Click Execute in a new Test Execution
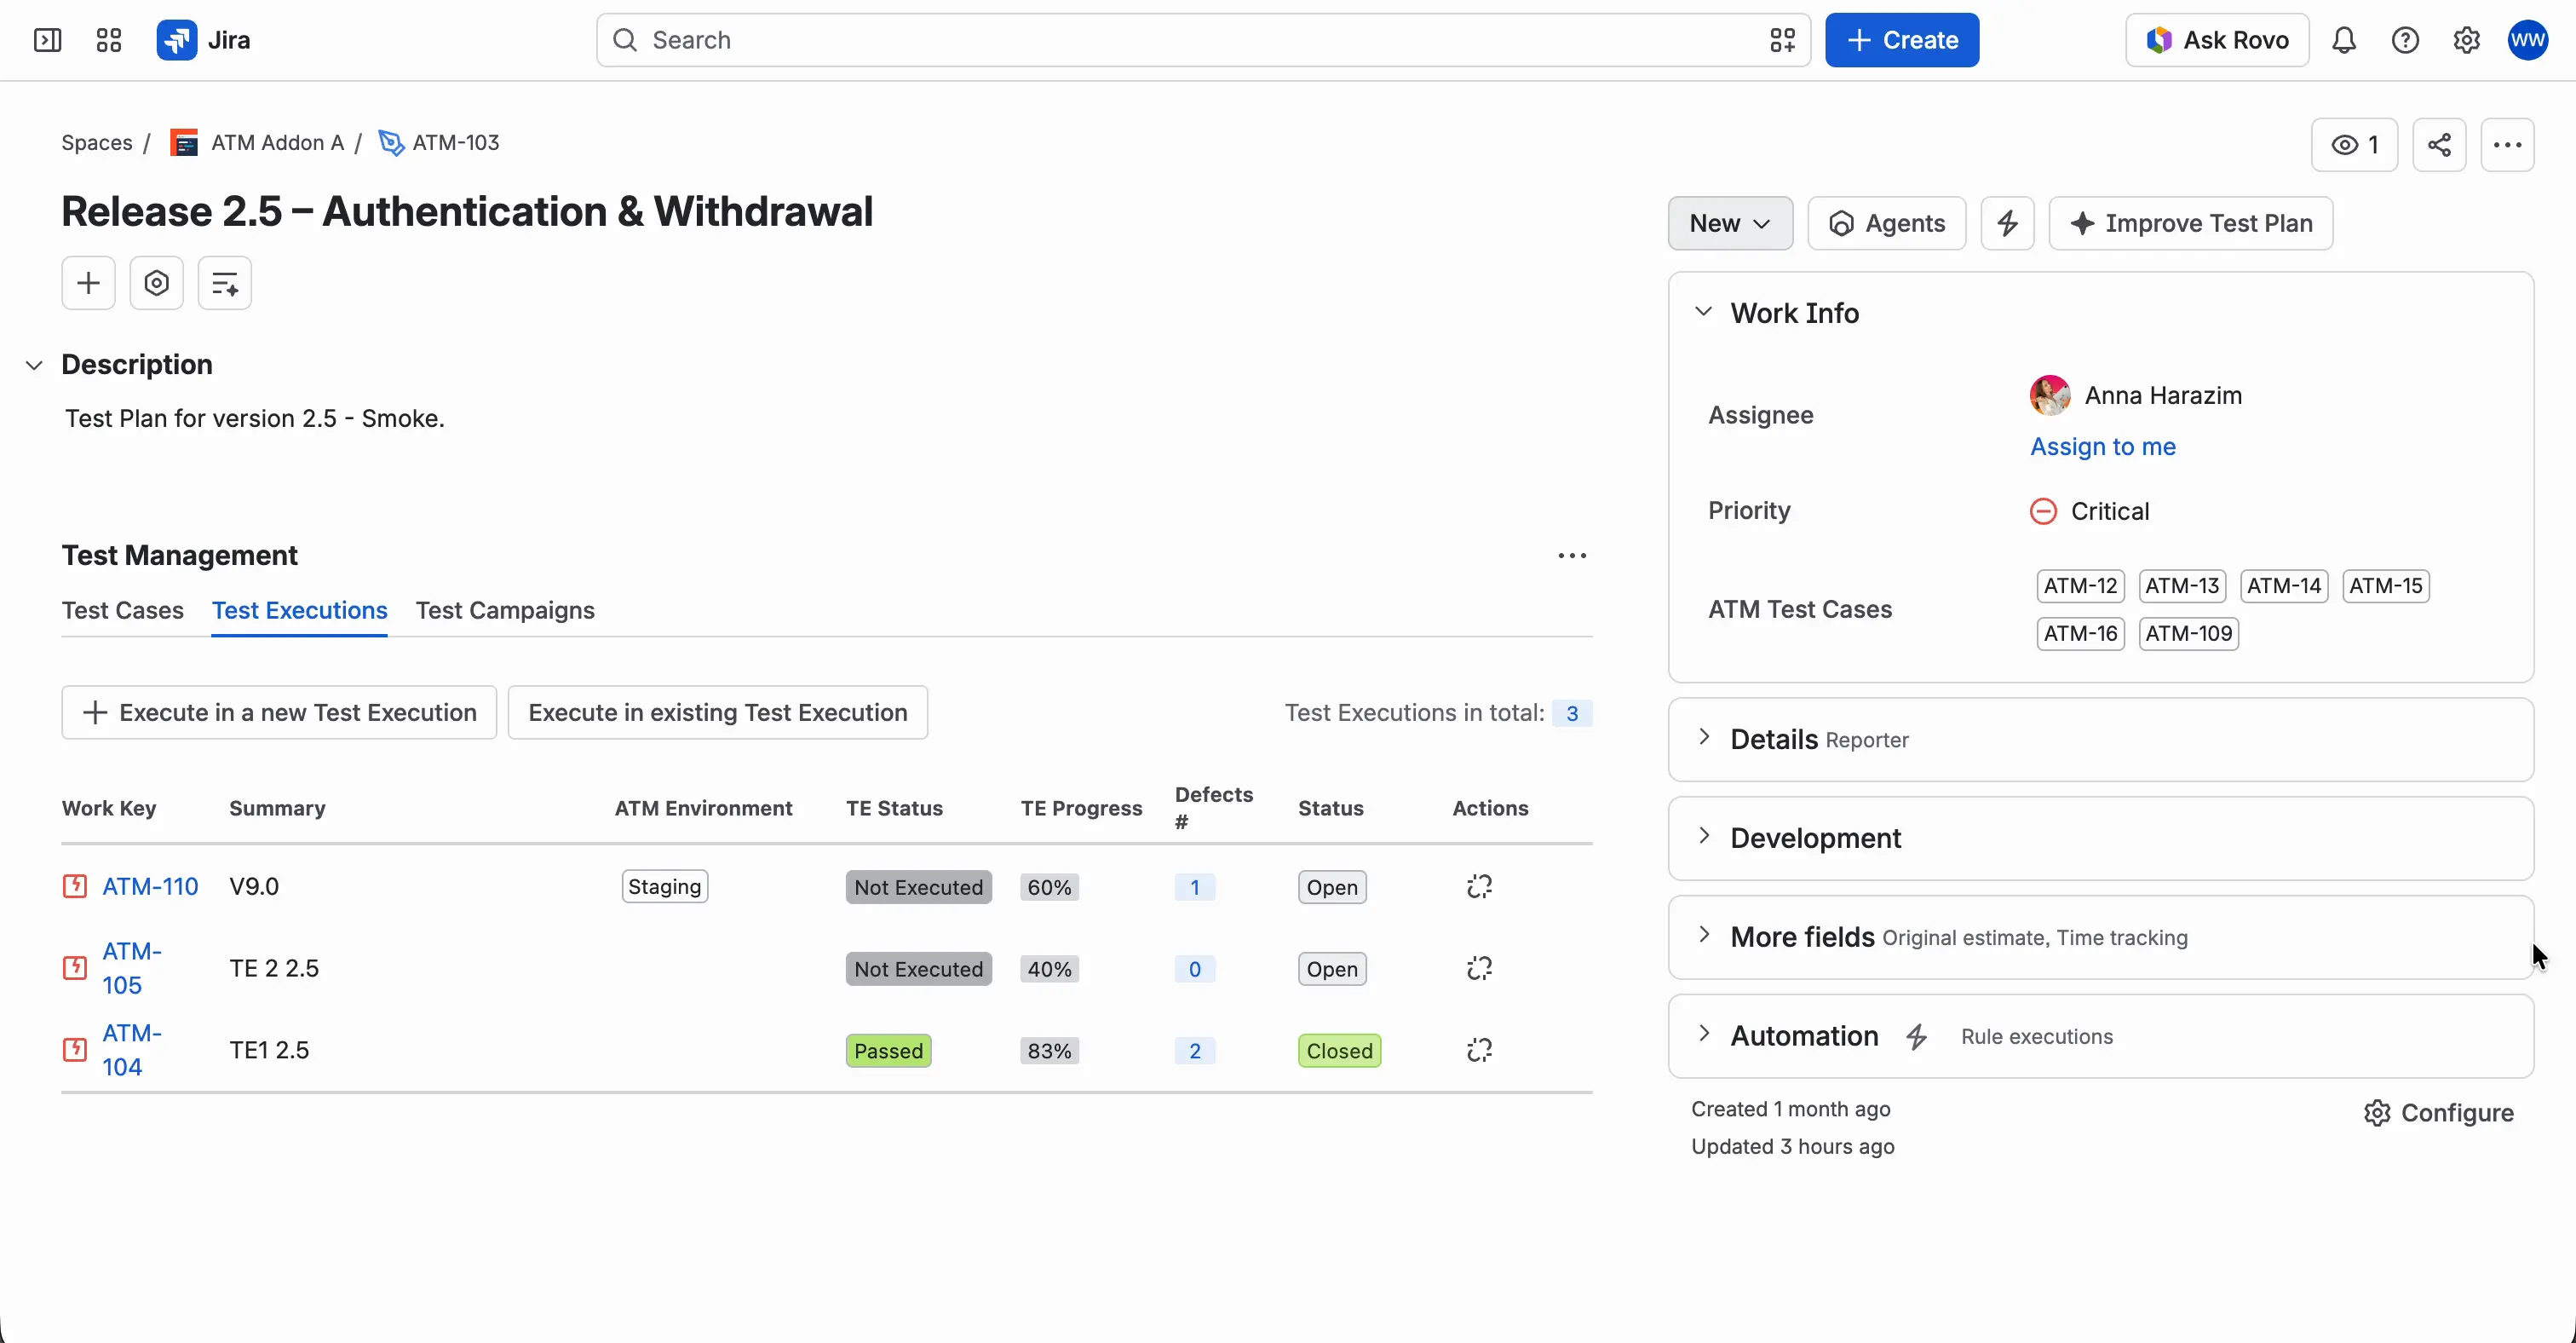Screen dimensions: 2576x1343 279,713
